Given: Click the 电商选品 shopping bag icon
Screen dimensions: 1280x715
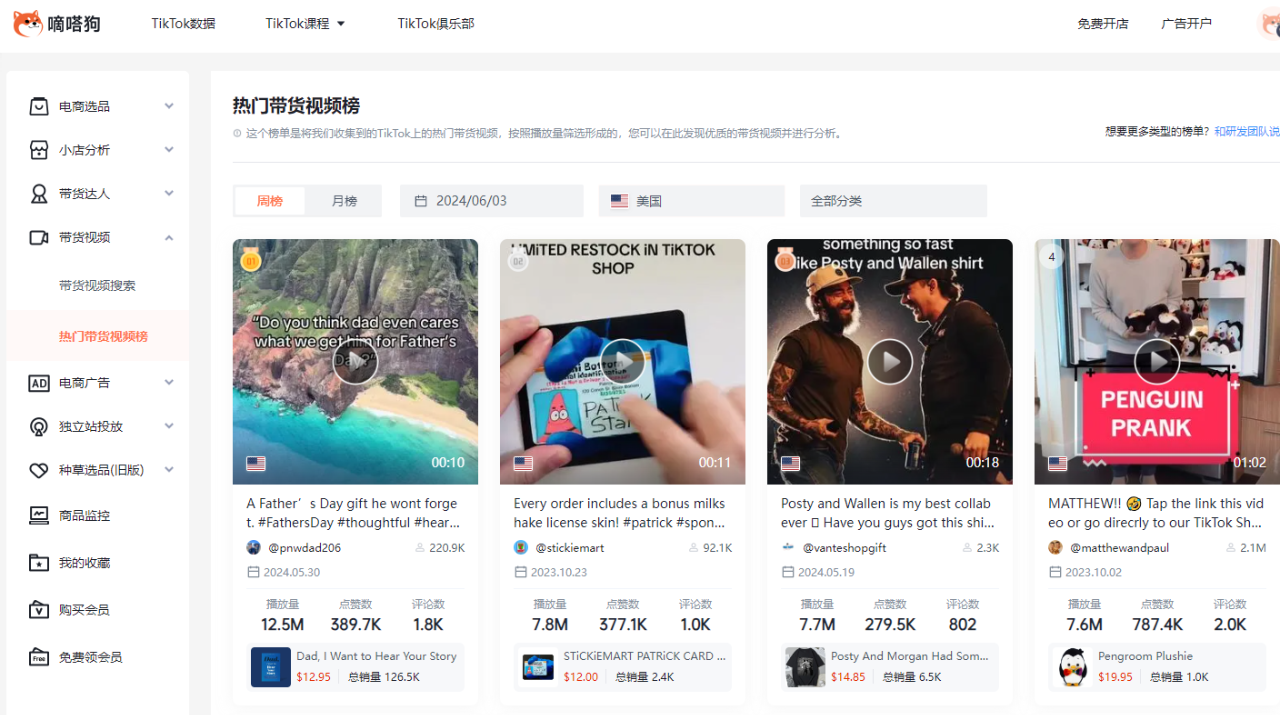Looking at the screenshot, I should pos(39,106).
